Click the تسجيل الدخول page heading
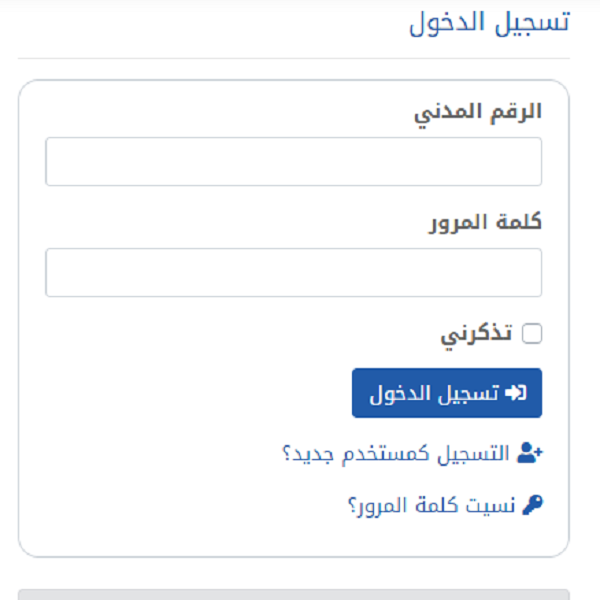600x600 pixels. pyautogui.click(x=489, y=23)
